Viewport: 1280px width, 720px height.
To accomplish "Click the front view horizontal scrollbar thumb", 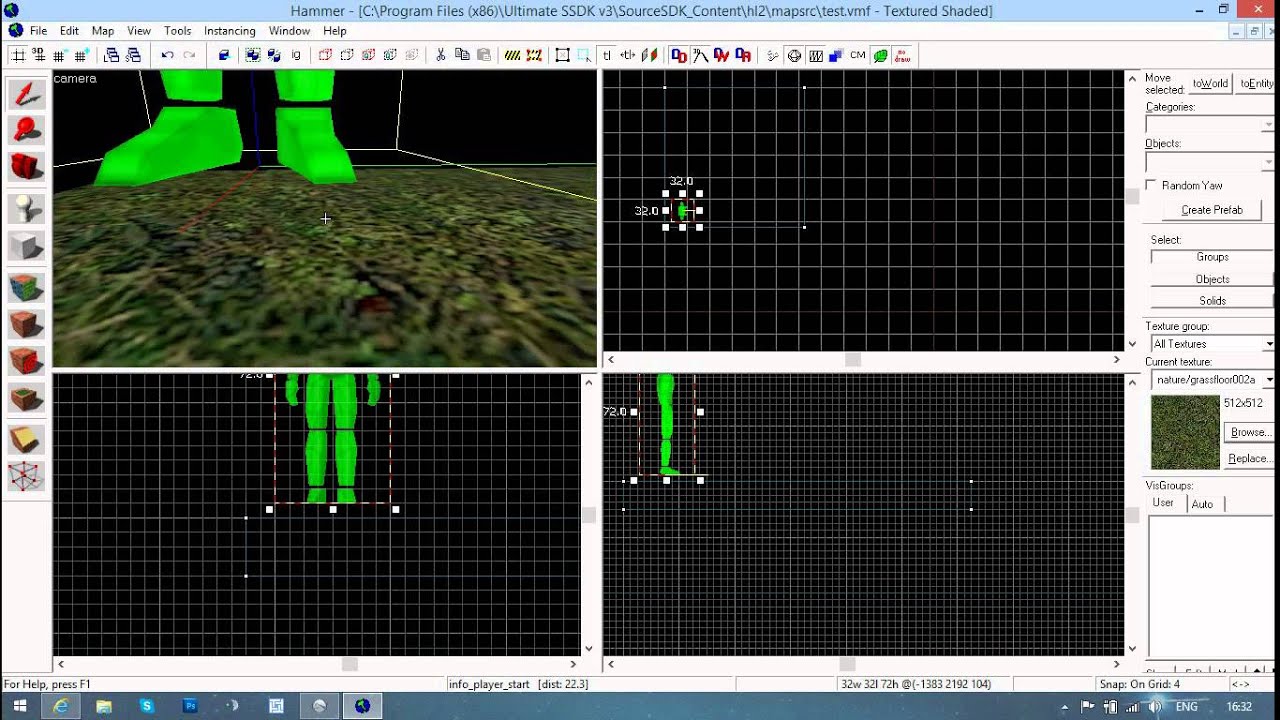I will point(350,664).
